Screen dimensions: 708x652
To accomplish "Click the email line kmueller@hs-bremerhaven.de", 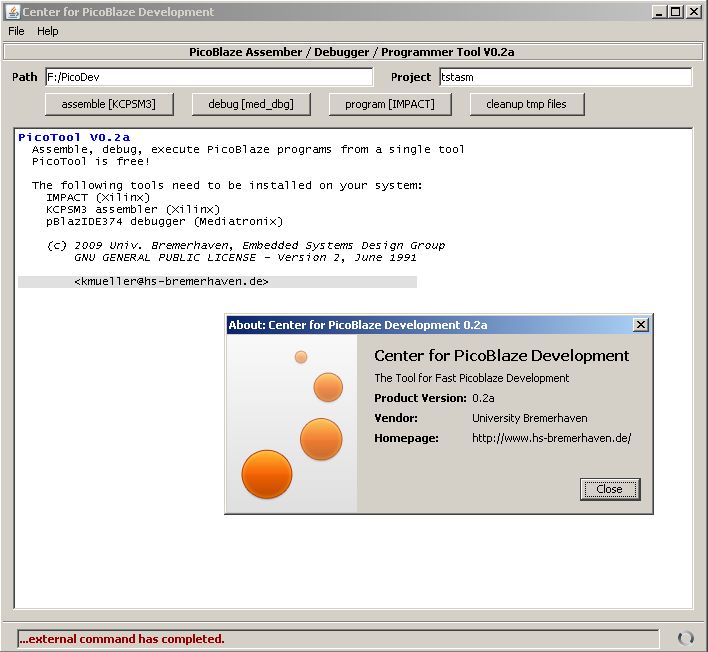I will [x=171, y=281].
